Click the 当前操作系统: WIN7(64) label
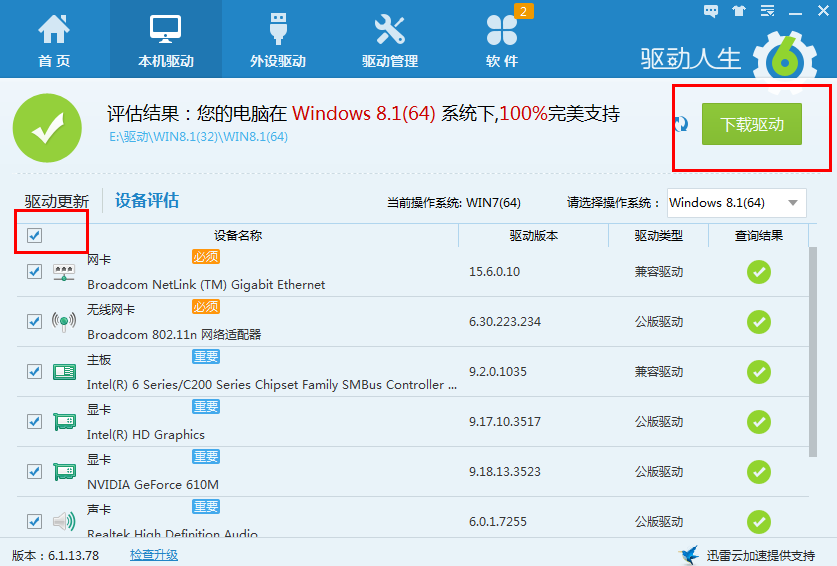The width and height of the screenshot is (837, 566). (454, 203)
